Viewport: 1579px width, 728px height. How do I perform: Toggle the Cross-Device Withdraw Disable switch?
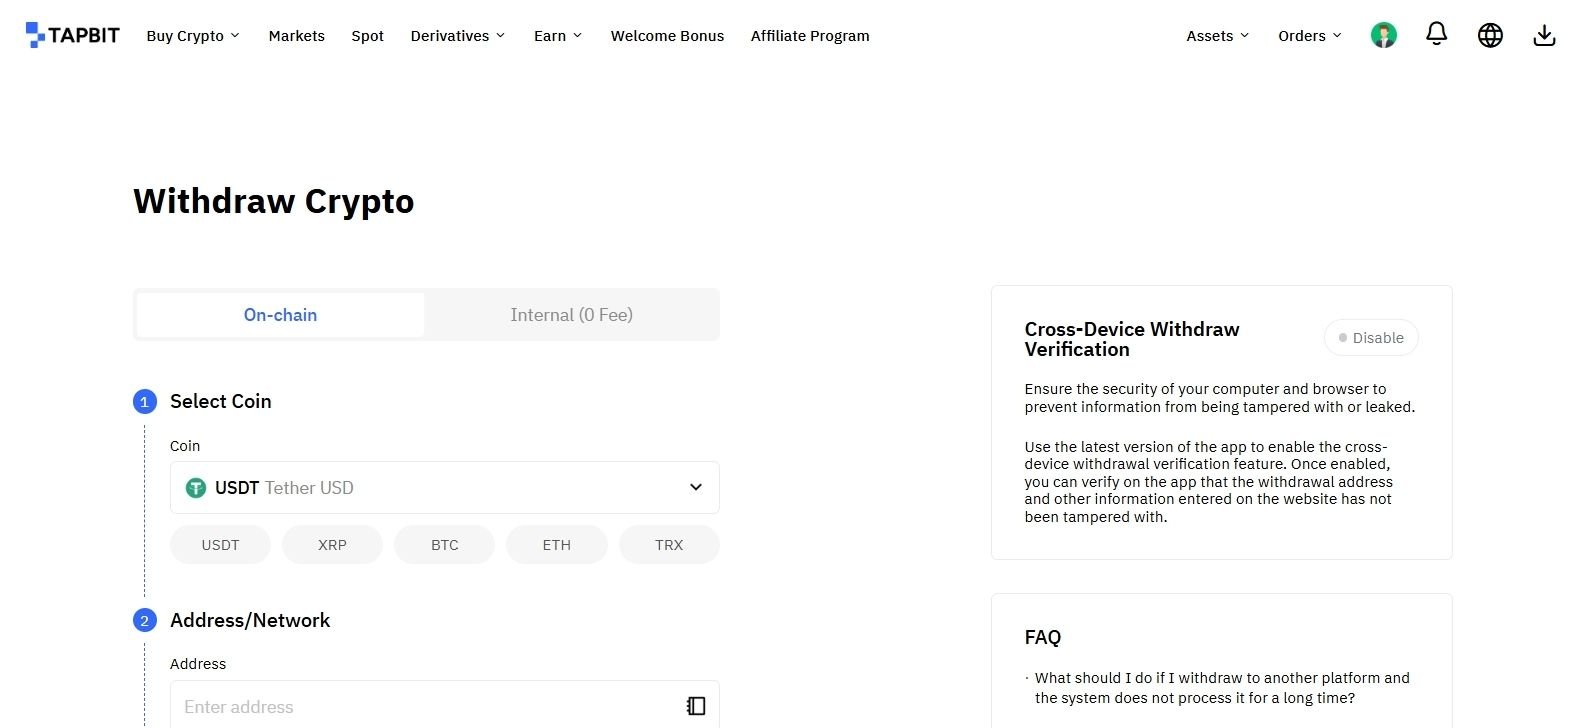pos(1371,338)
